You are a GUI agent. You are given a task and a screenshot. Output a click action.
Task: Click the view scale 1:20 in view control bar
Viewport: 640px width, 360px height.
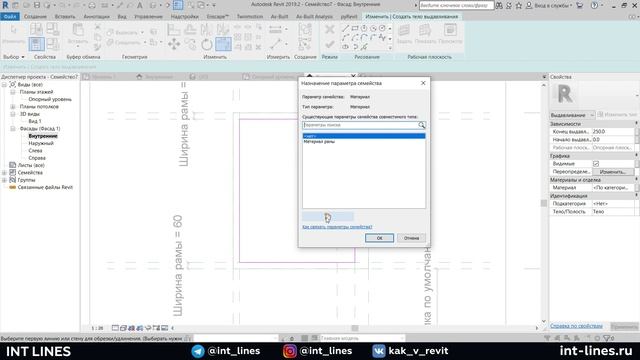click(x=97, y=328)
